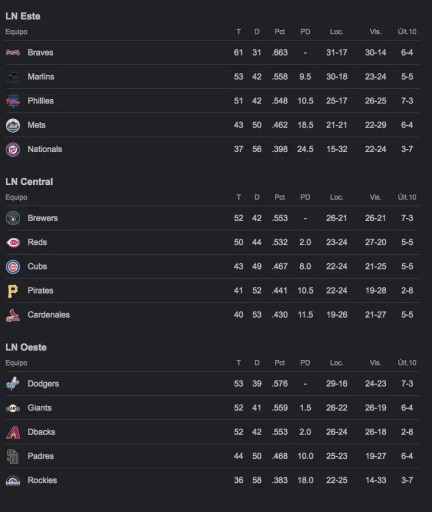Click the Braves team logo
The image size is (432, 512).
[13, 52]
